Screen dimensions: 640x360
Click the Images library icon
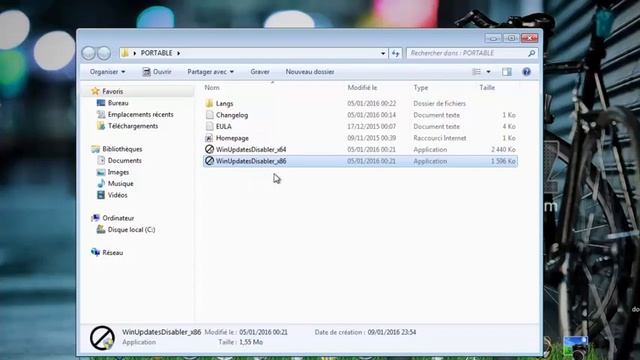click(101, 172)
